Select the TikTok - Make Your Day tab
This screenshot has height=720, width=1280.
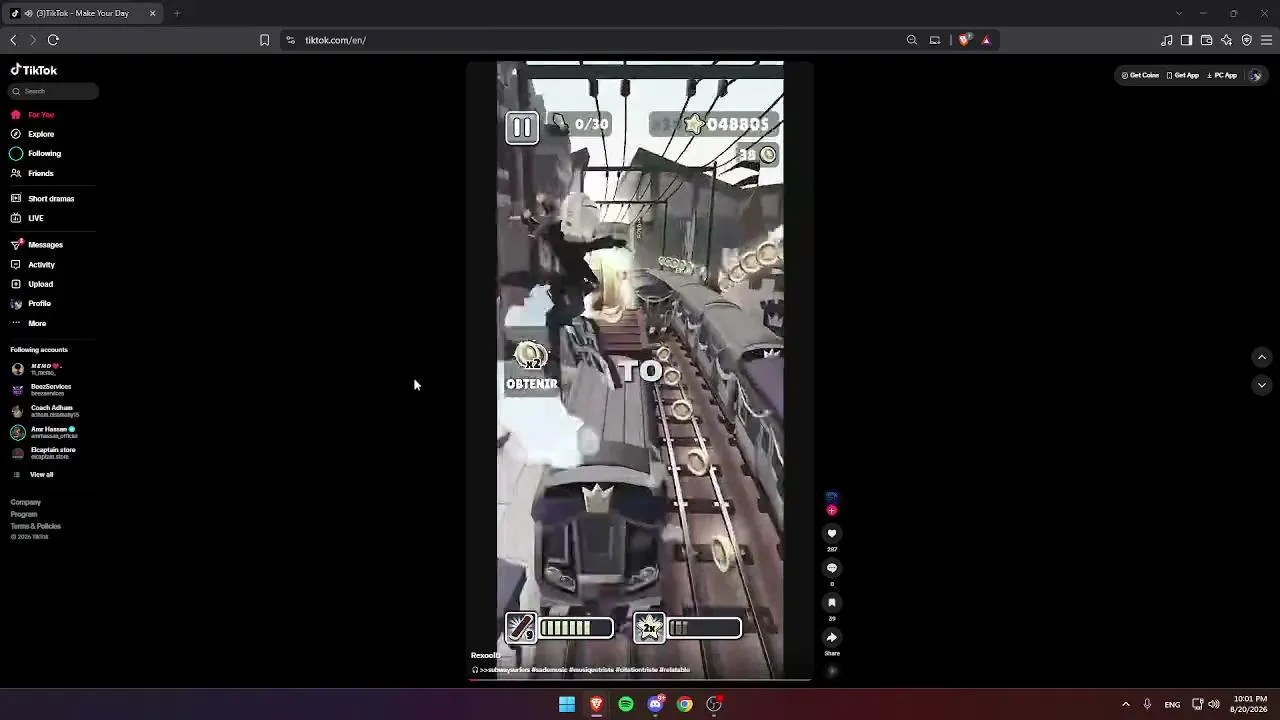(83, 13)
